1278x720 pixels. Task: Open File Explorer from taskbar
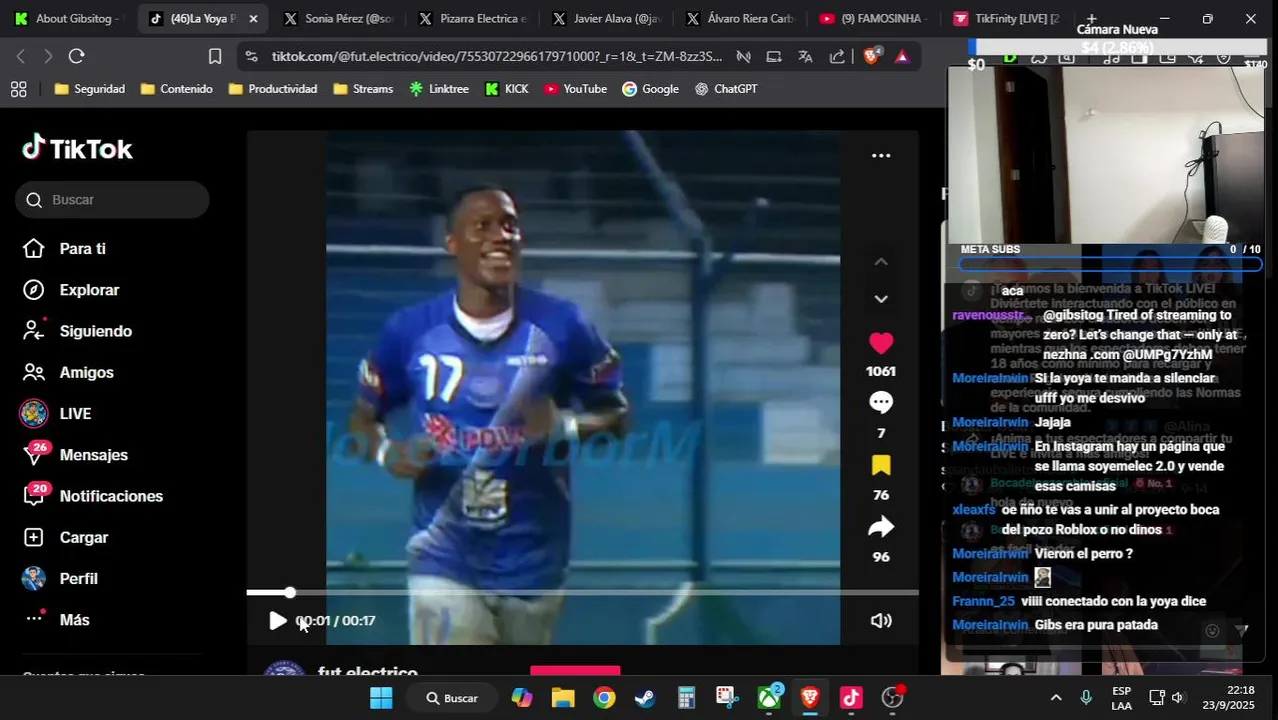pyautogui.click(x=563, y=698)
